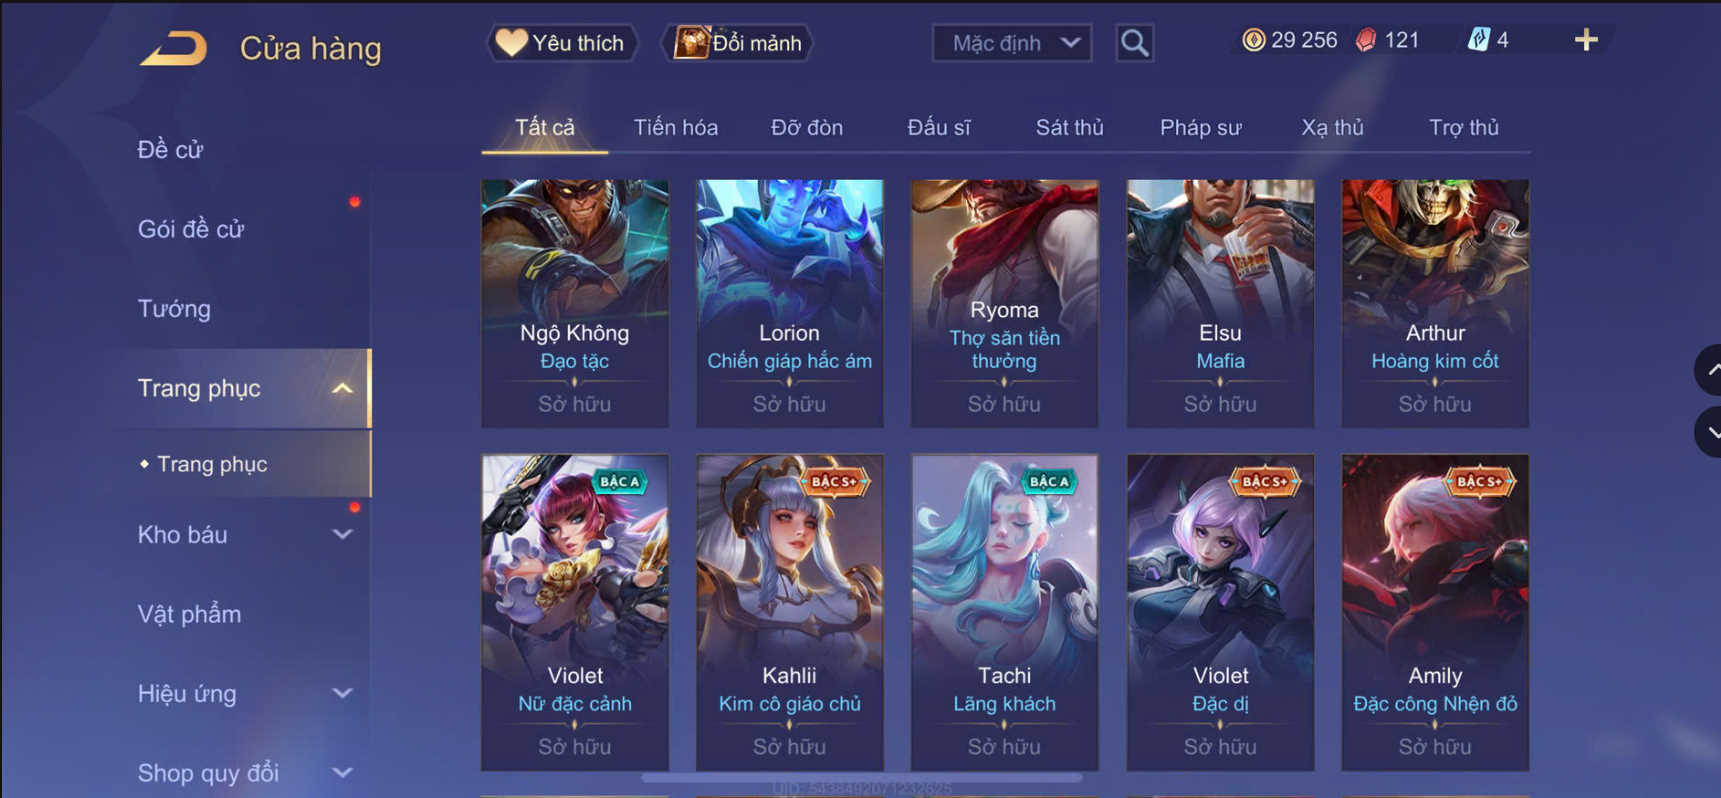This screenshot has width=1721, height=798.
Task: Open Tướng in the sidebar
Action: (174, 309)
